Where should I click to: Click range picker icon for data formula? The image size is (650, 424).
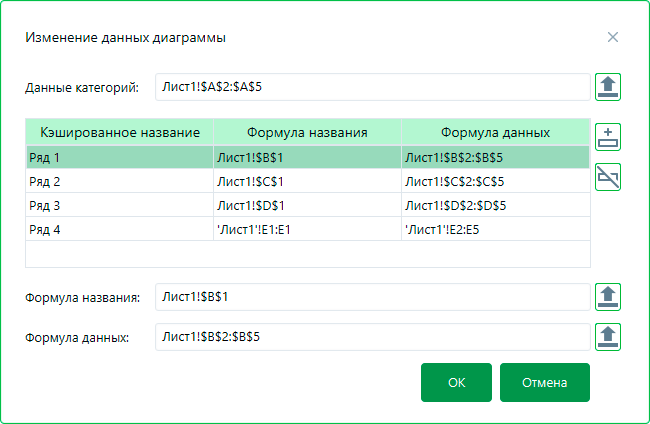[x=608, y=337]
